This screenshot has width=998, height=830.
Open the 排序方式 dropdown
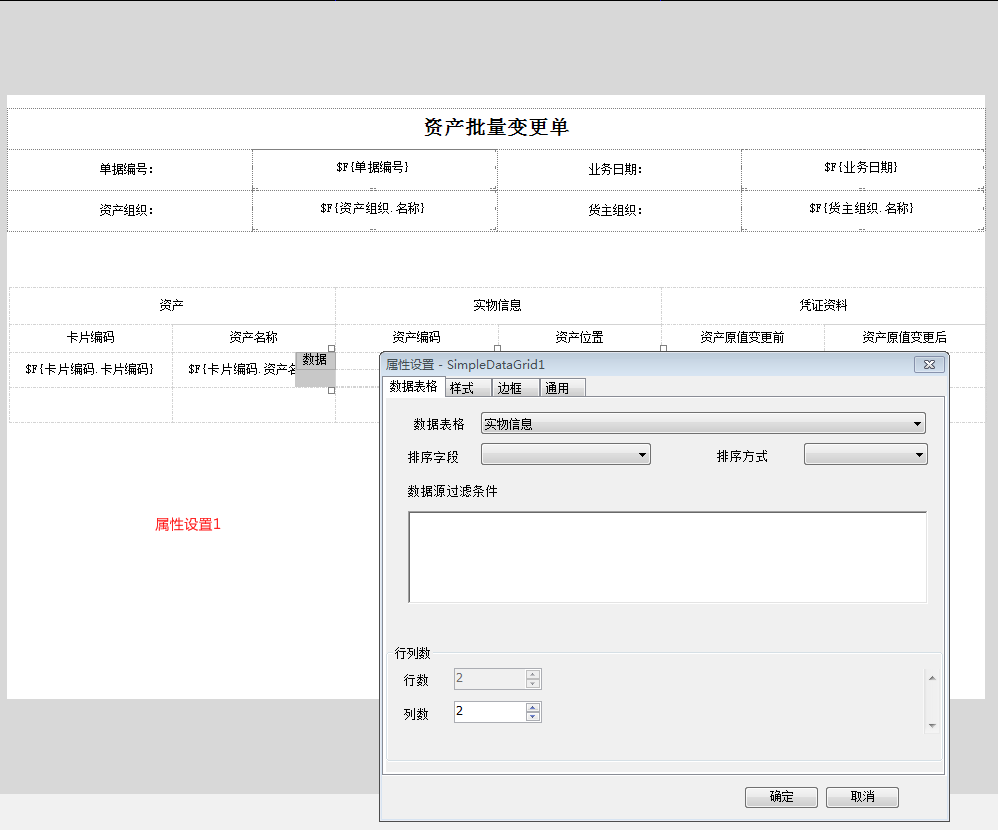tap(920, 454)
